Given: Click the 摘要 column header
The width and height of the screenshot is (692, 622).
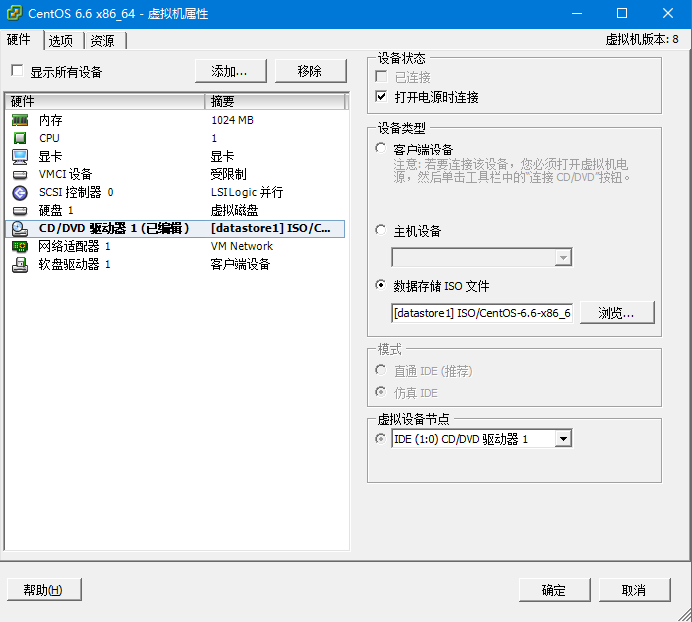Looking at the screenshot, I should coord(275,102).
